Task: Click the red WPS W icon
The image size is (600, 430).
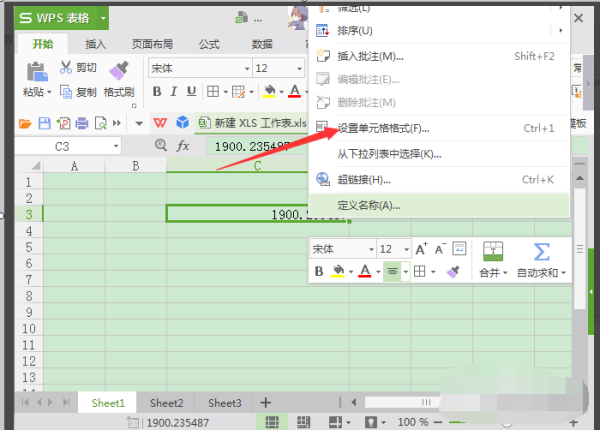Action: 160,123
